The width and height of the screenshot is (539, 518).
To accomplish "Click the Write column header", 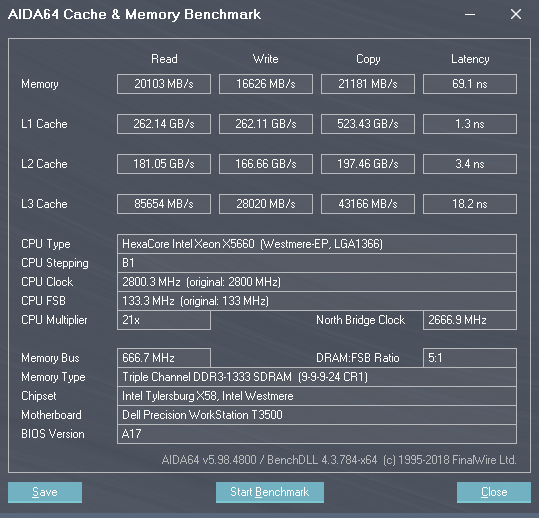I will (266, 59).
